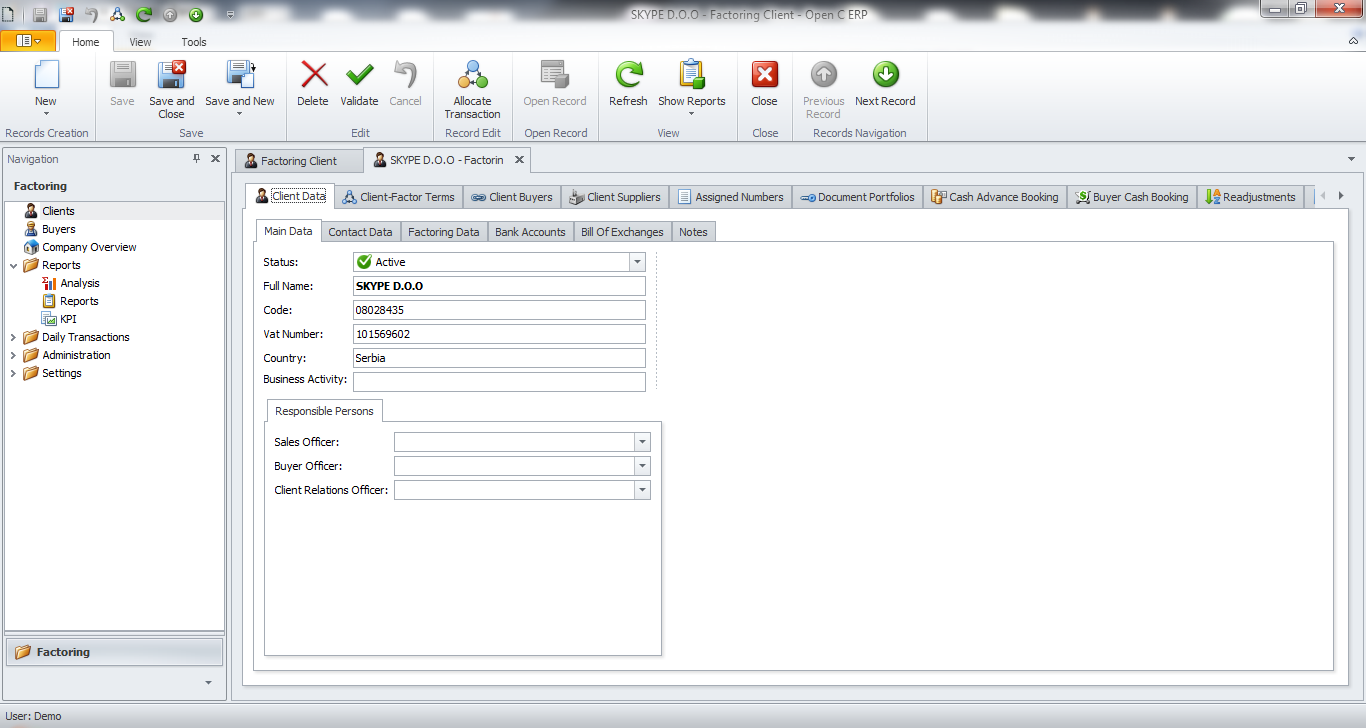The image size is (1366, 728).
Task: Pin the Navigation panel
Action: tap(197, 159)
